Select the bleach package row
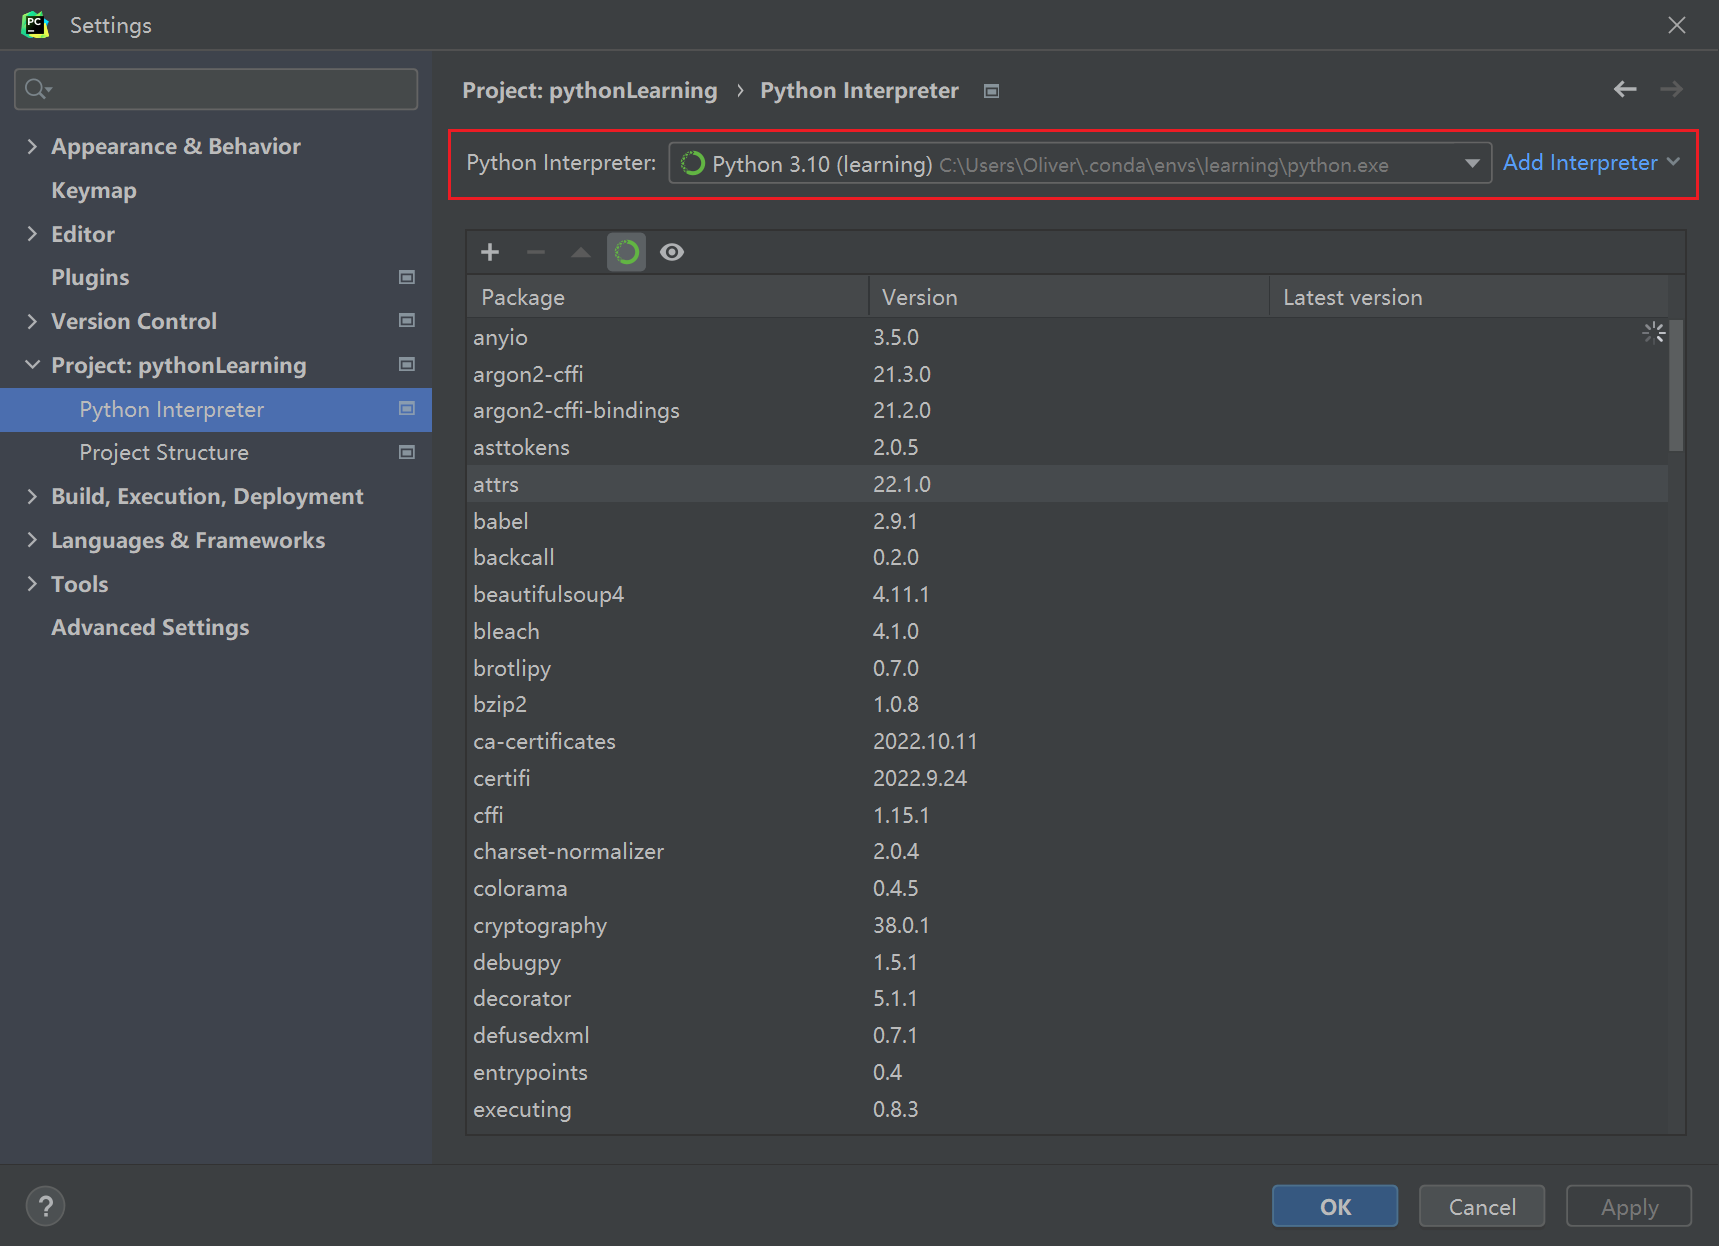 point(1067,631)
